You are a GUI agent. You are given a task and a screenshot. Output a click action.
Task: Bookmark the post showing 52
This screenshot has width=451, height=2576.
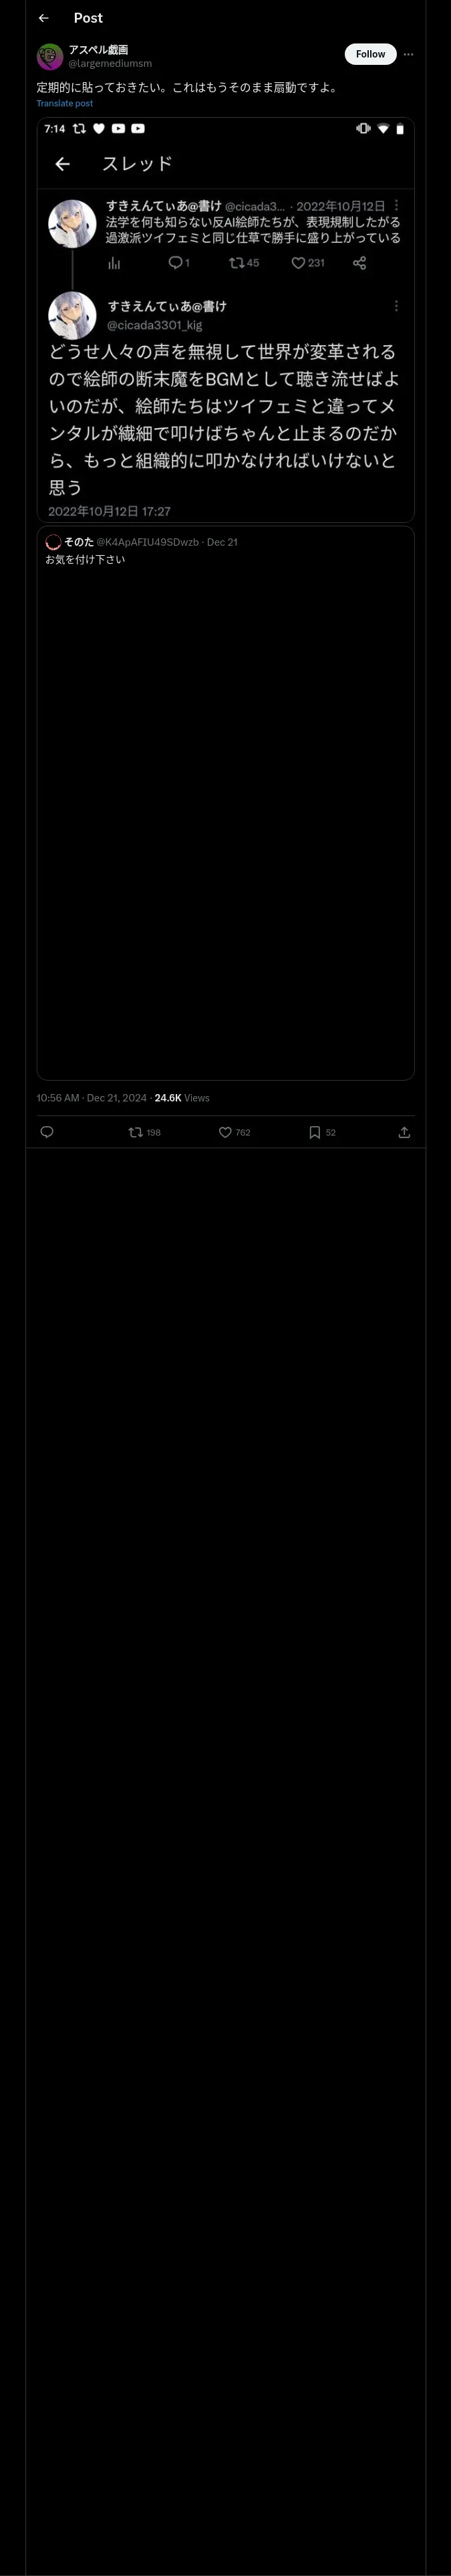pyautogui.click(x=322, y=1132)
